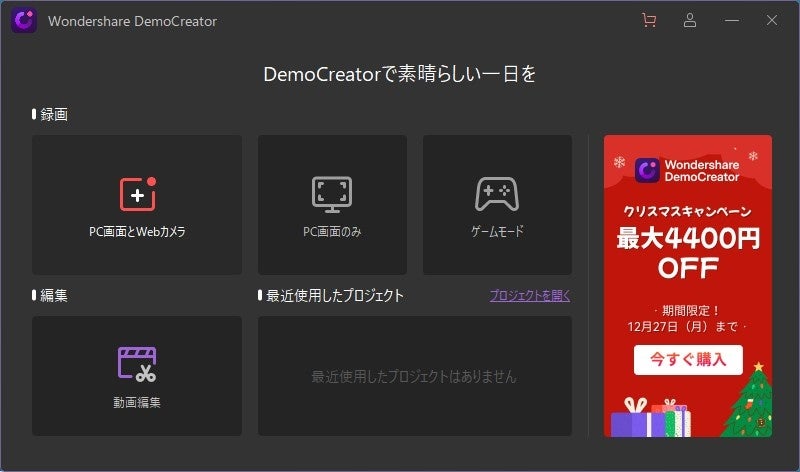Select the PC画面とWebカメラ recording icon
Image resolution: width=800 pixels, height=472 pixels.
(x=138, y=194)
